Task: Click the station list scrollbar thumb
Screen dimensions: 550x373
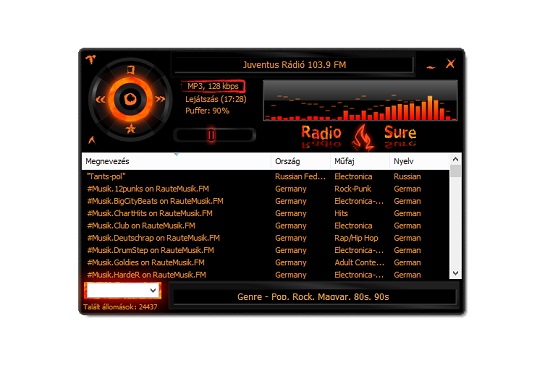Action: (455, 171)
